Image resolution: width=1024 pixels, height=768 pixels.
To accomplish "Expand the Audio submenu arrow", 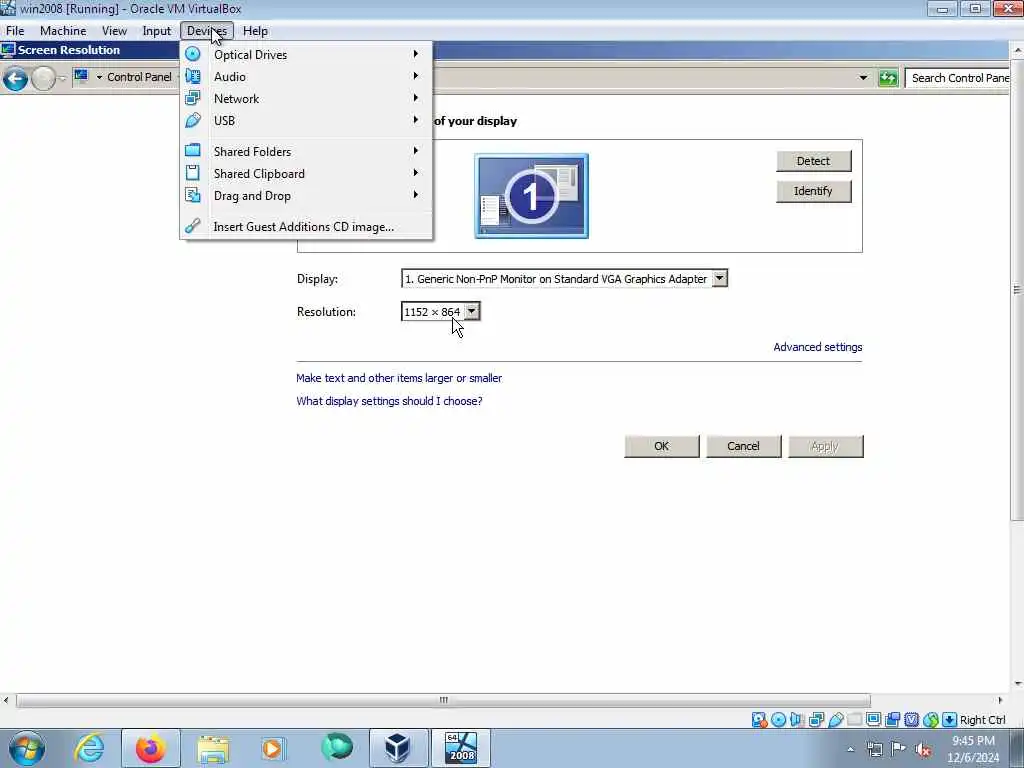I will tap(415, 76).
